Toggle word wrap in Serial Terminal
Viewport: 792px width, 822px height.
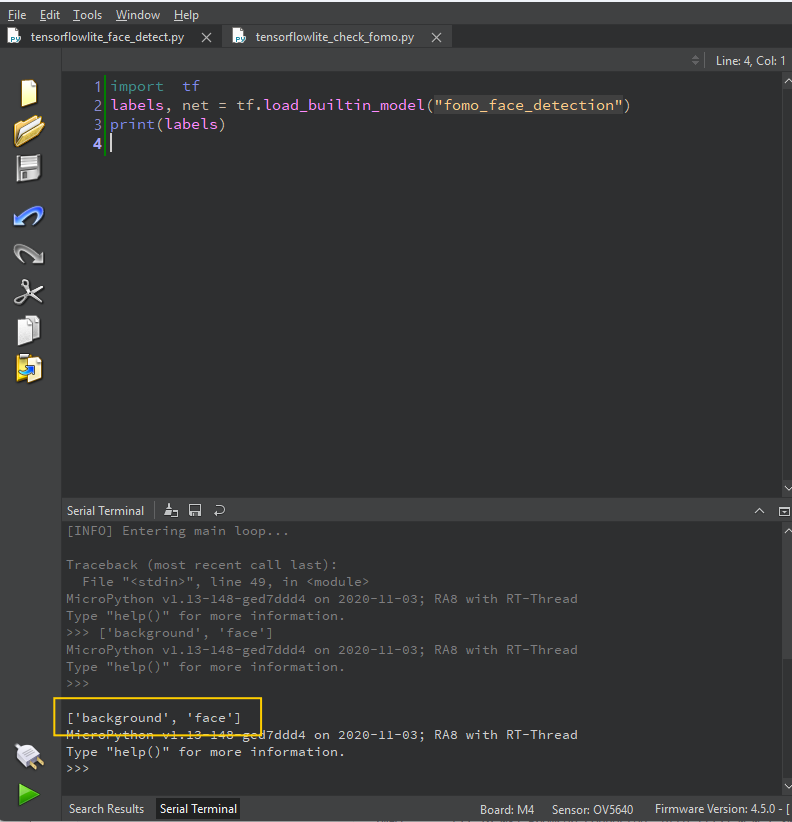tap(219, 510)
